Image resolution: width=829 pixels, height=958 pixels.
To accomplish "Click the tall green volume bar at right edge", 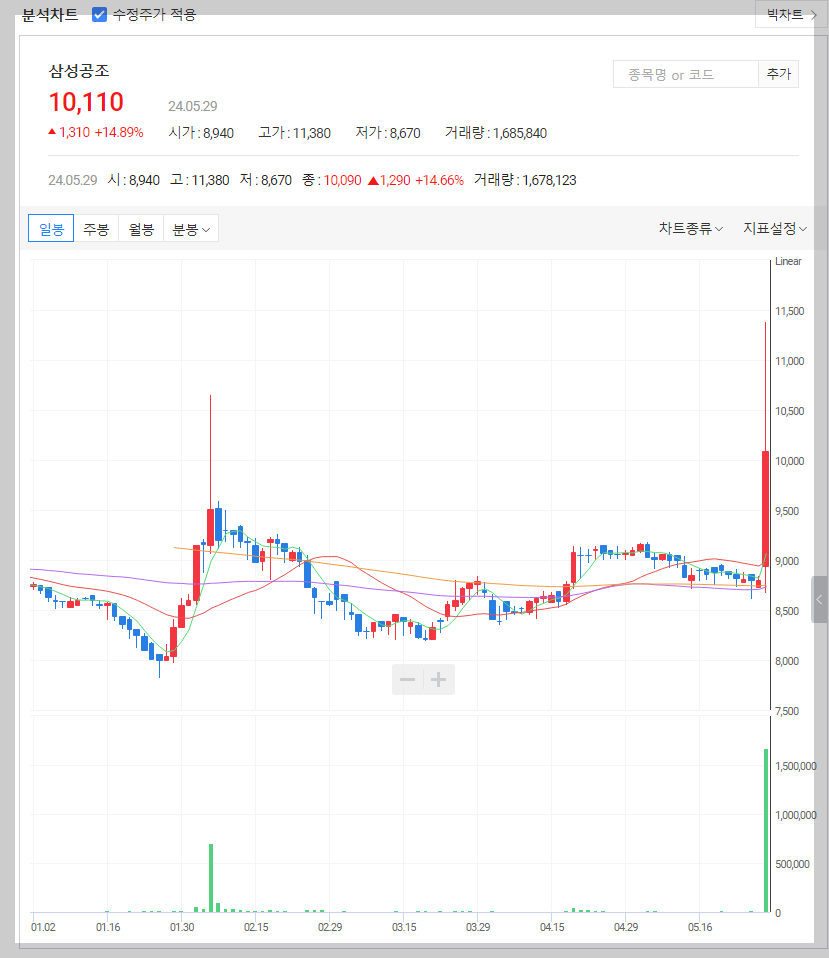I will pyautogui.click(x=766, y=830).
